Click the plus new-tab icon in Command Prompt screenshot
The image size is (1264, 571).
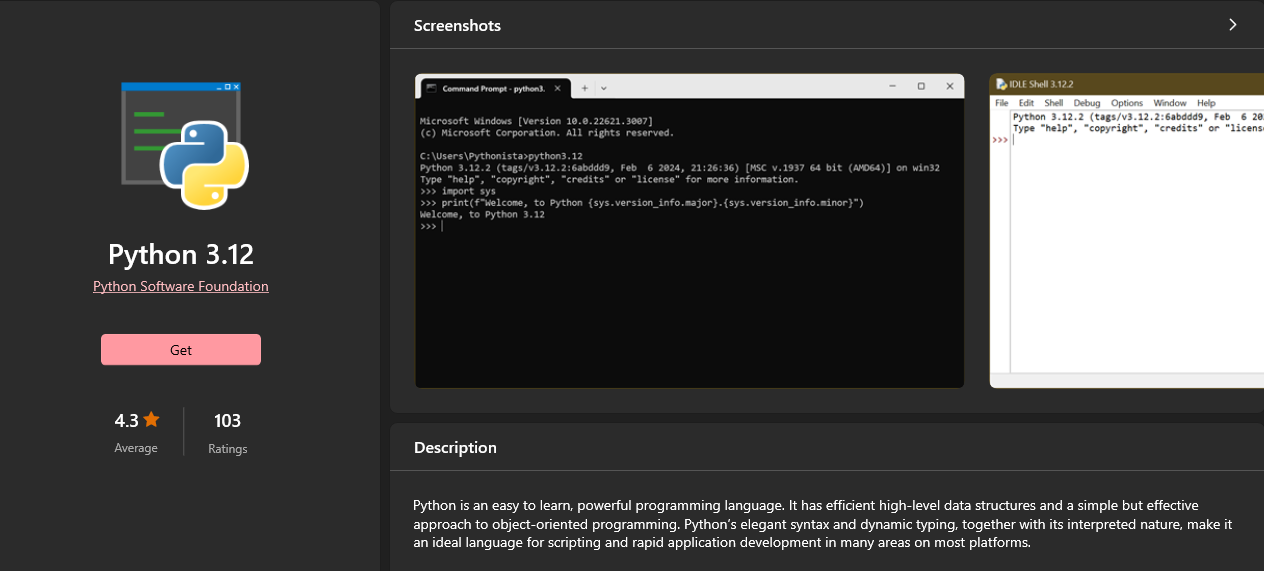(x=585, y=87)
